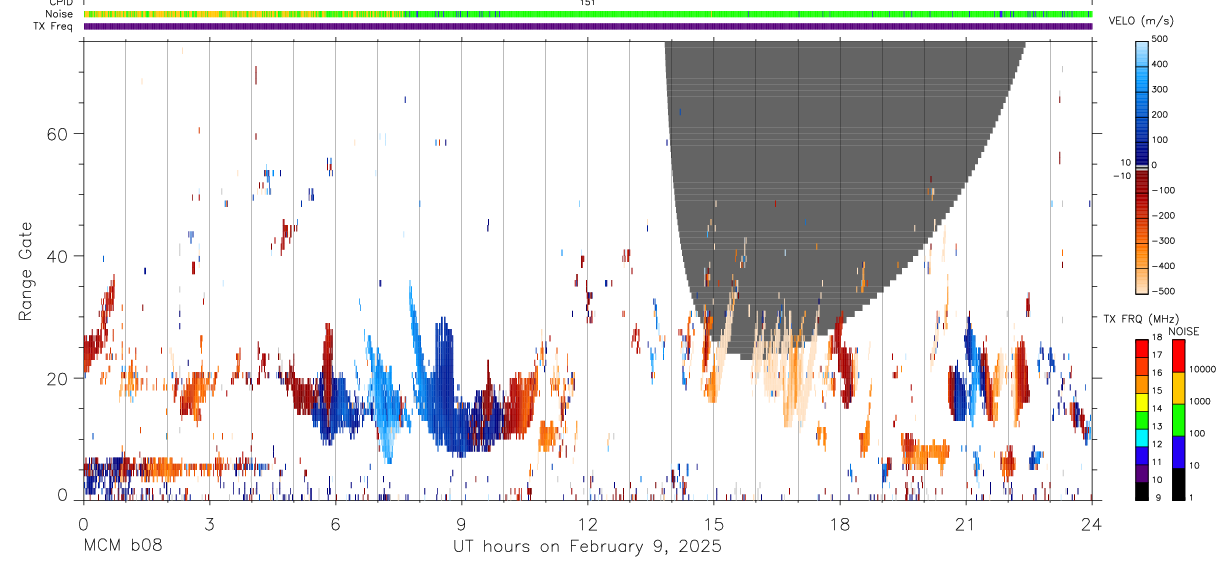Click the -400 label on velocity scale
Viewport: 1228px width, 567px height.
[1165, 266]
